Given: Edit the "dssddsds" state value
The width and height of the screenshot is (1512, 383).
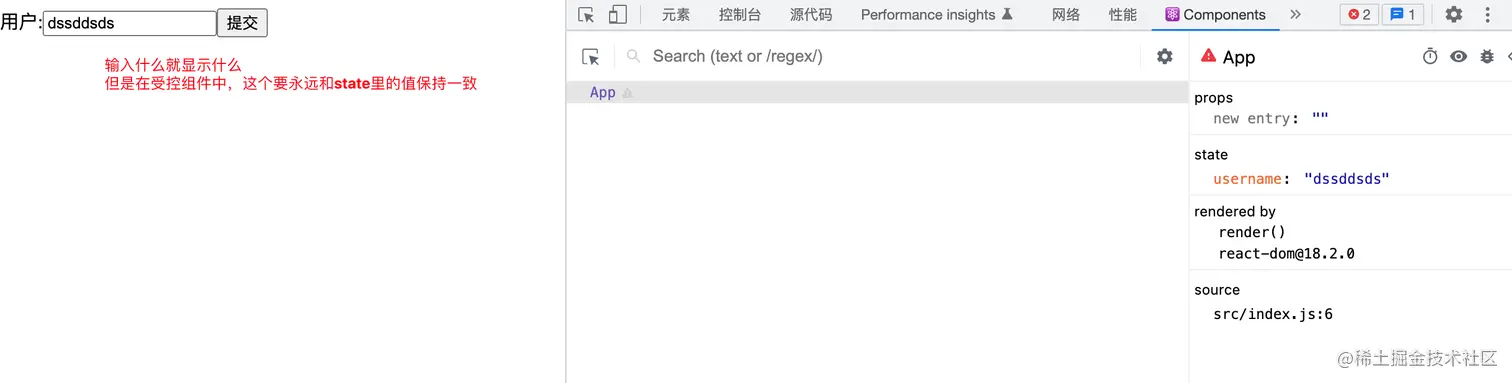Looking at the screenshot, I should pyautogui.click(x=1347, y=179).
